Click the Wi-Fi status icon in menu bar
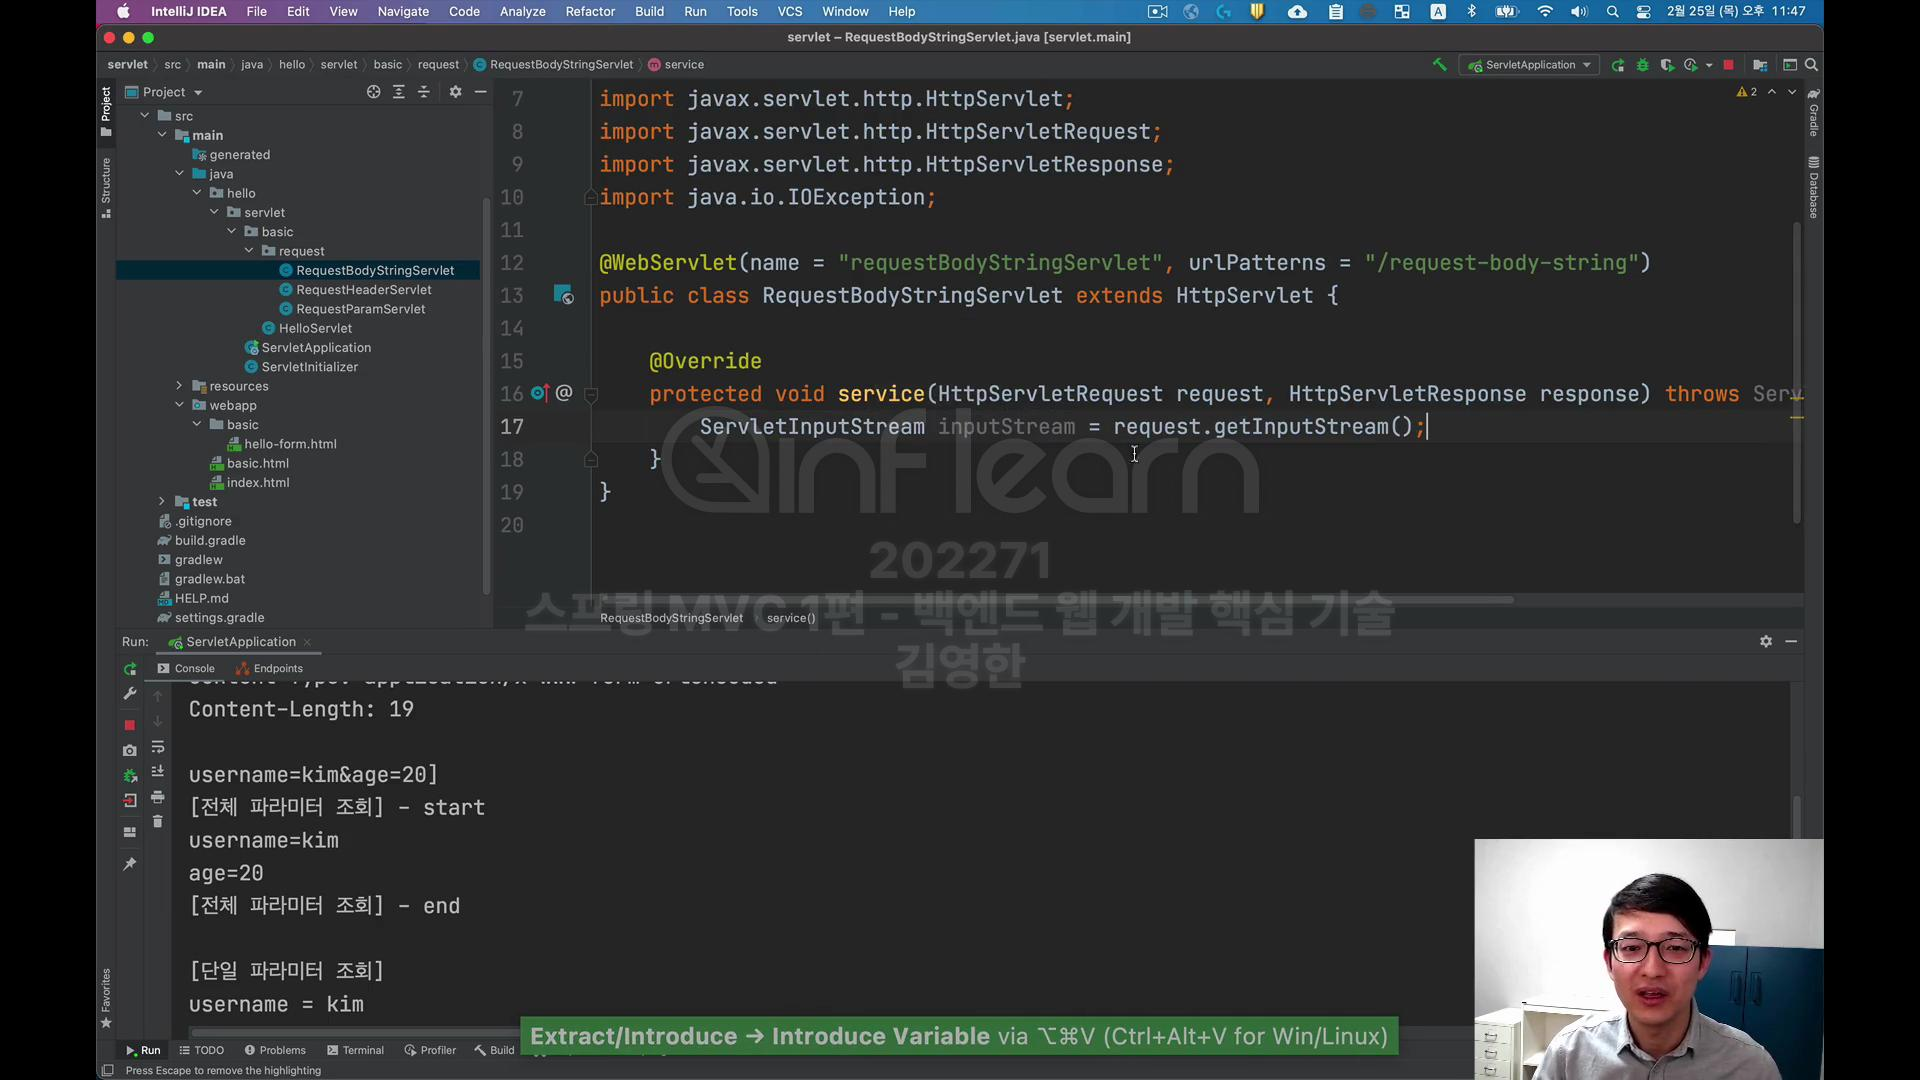Screen dimensions: 1920x1080 (1545, 12)
